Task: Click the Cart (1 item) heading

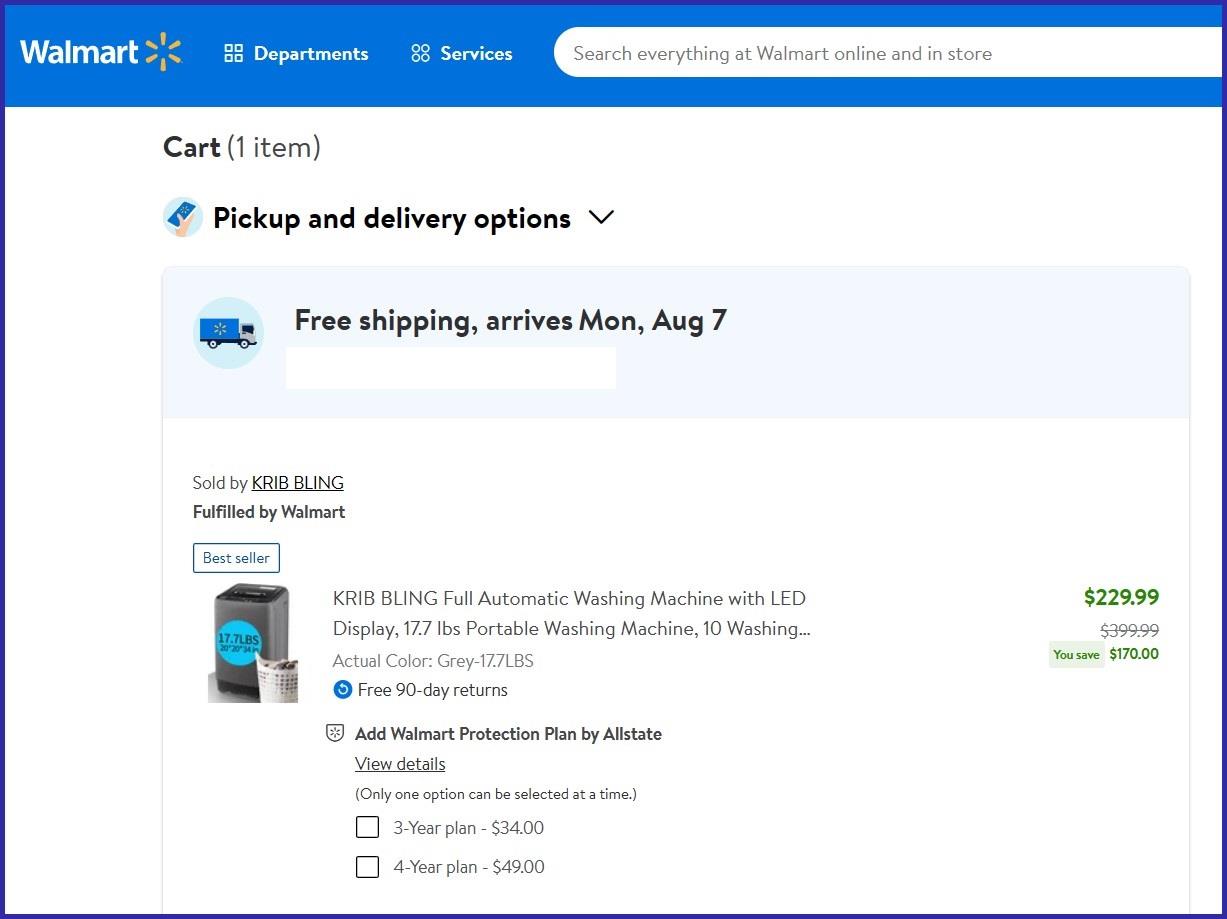Action: pyautogui.click(x=242, y=147)
